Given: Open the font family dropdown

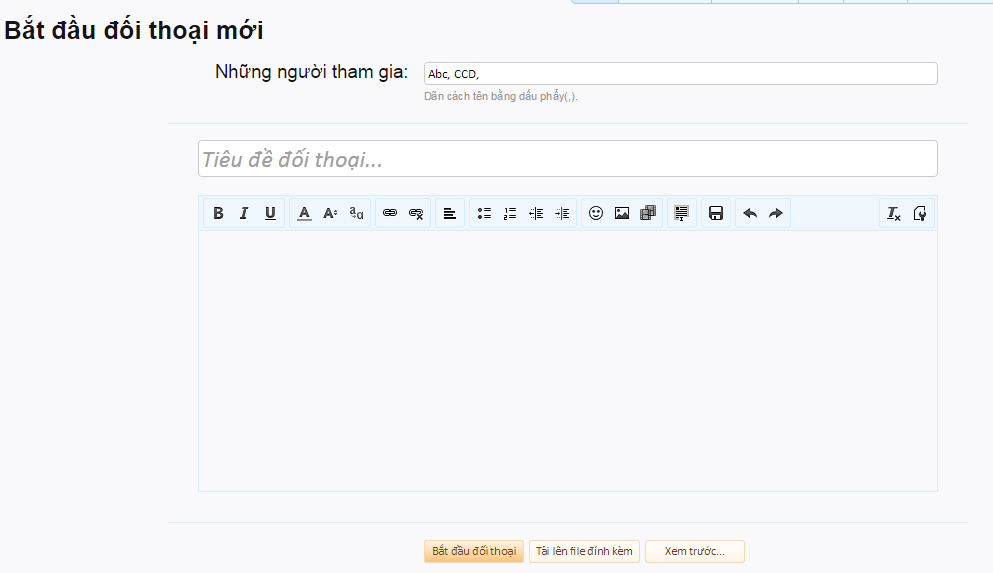Looking at the screenshot, I should [356, 213].
